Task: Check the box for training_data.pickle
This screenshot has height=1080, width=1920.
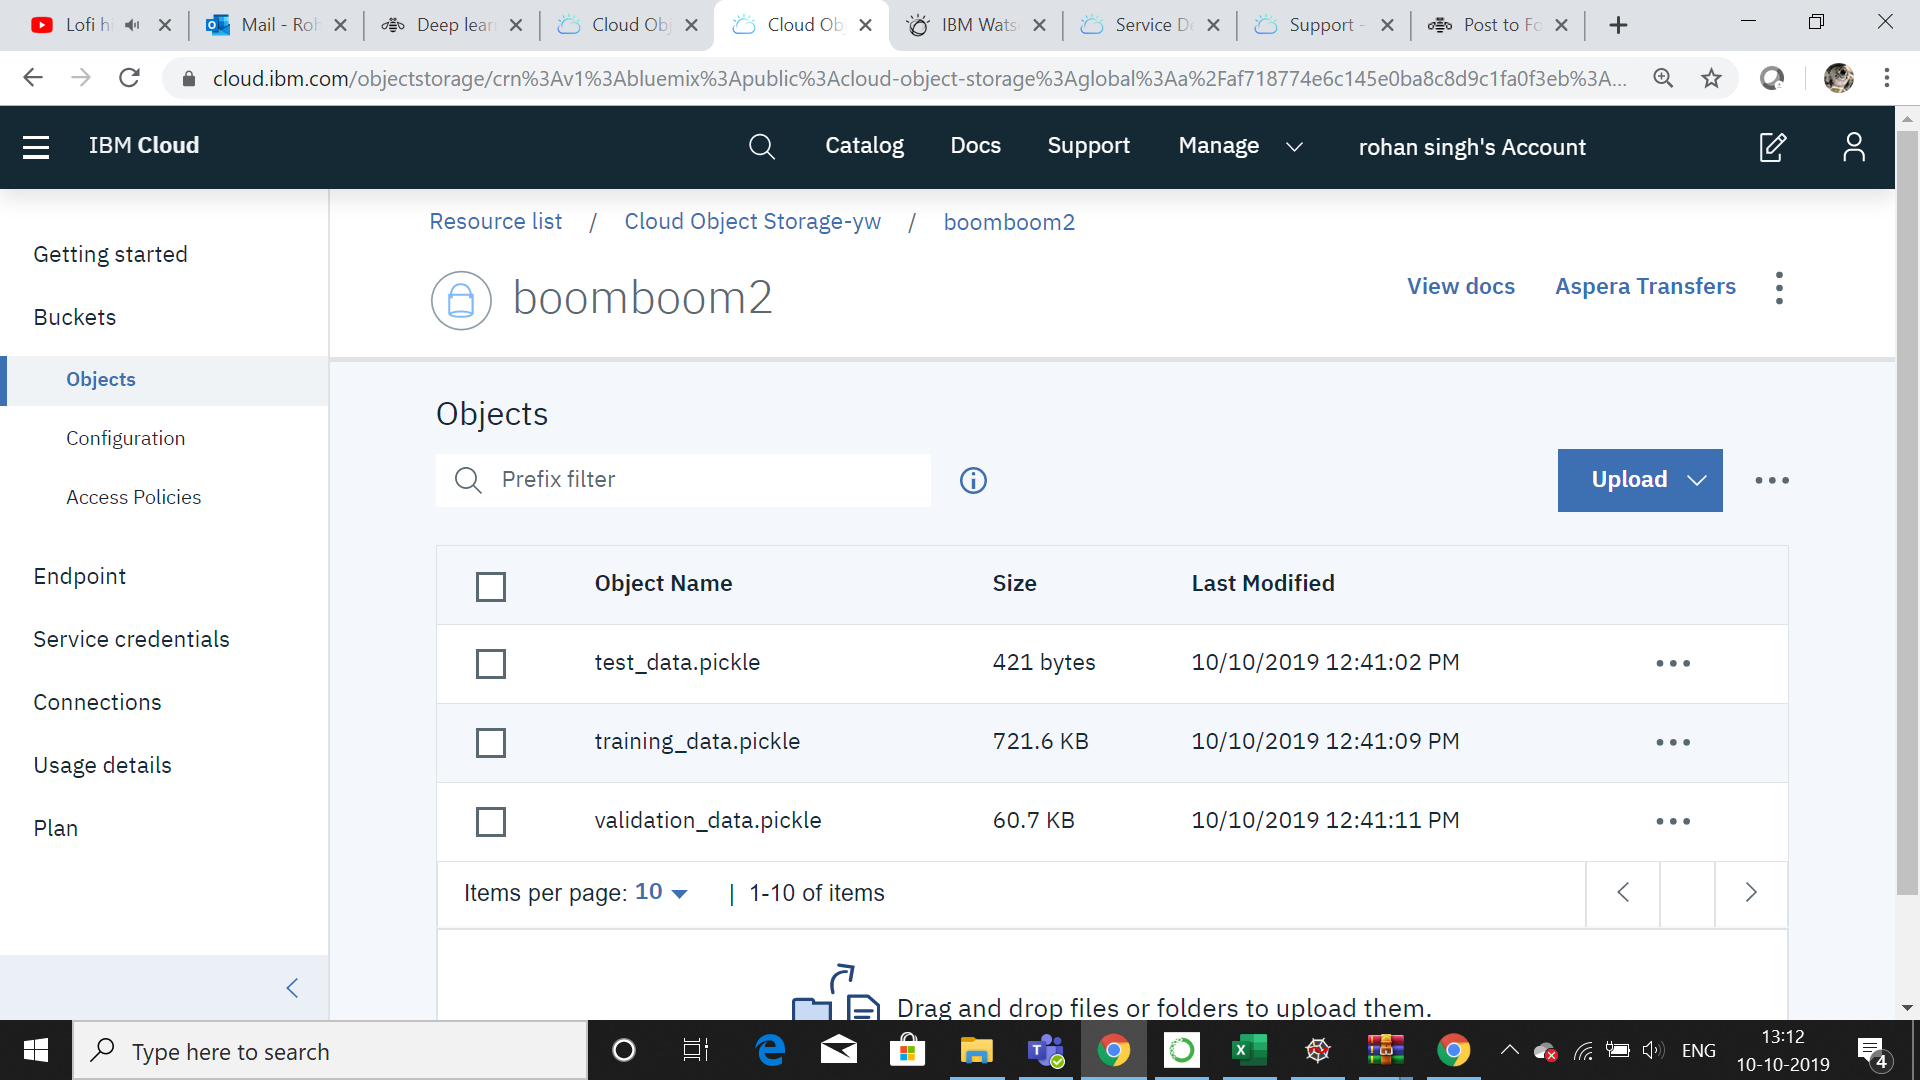Action: click(491, 743)
